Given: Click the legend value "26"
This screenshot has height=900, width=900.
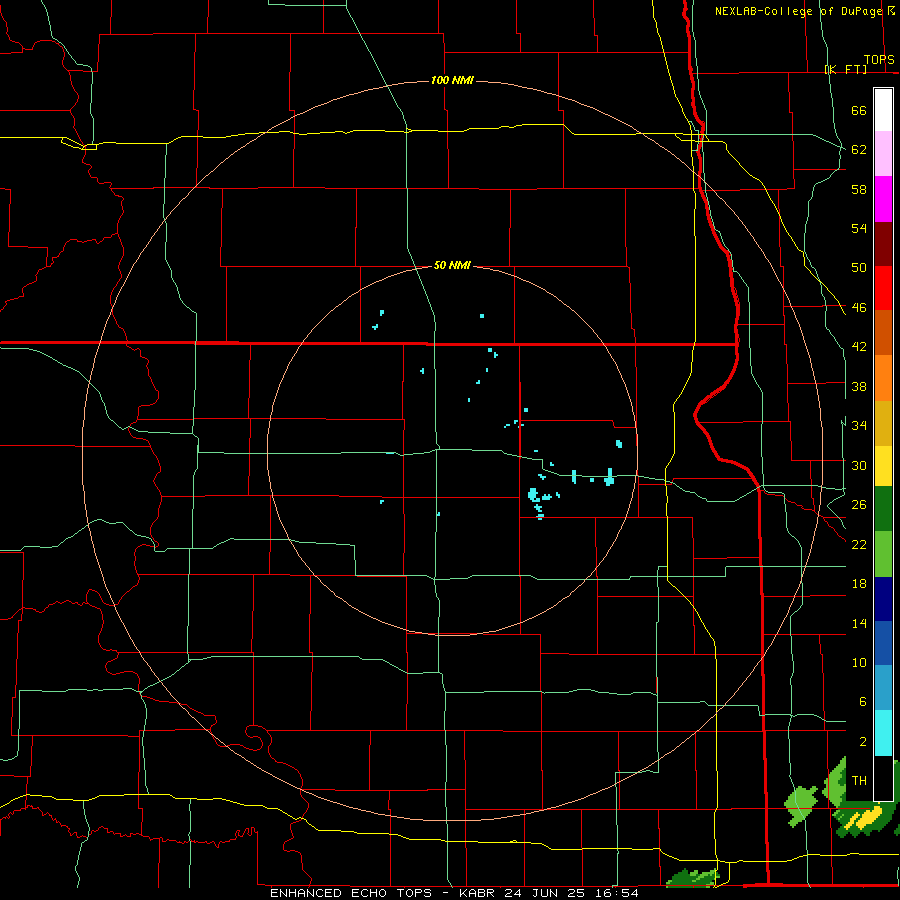Looking at the screenshot, I should (859, 505).
